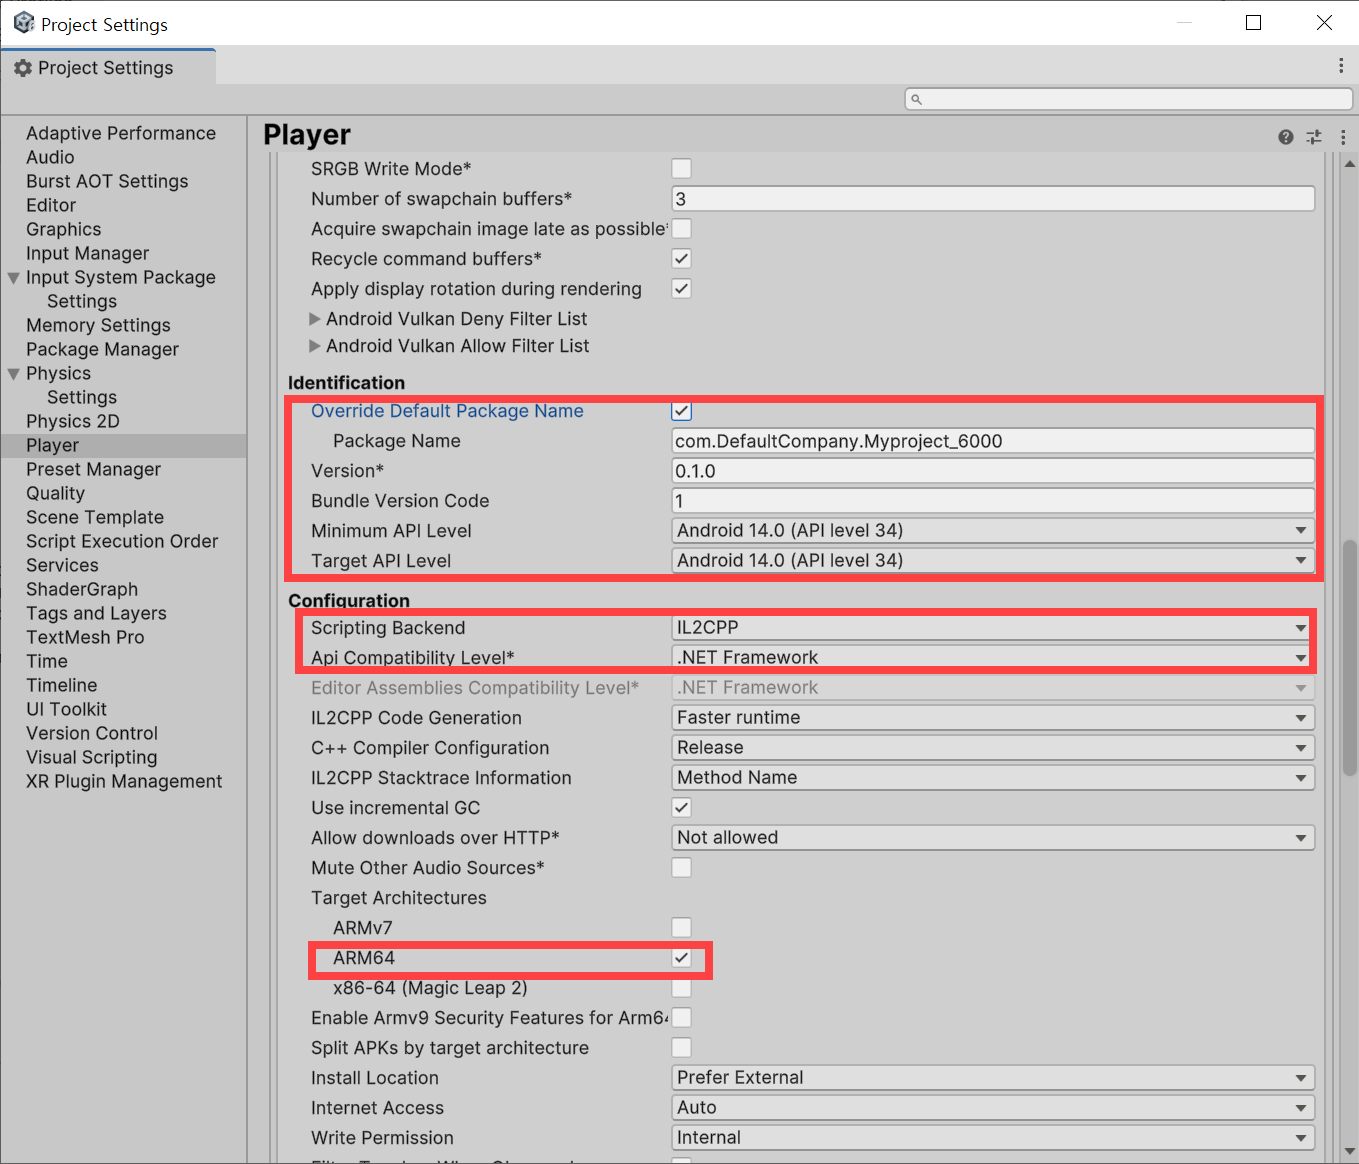The height and width of the screenshot is (1164, 1359).
Task: Select Input Manager category
Action: [x=88, y=254]
